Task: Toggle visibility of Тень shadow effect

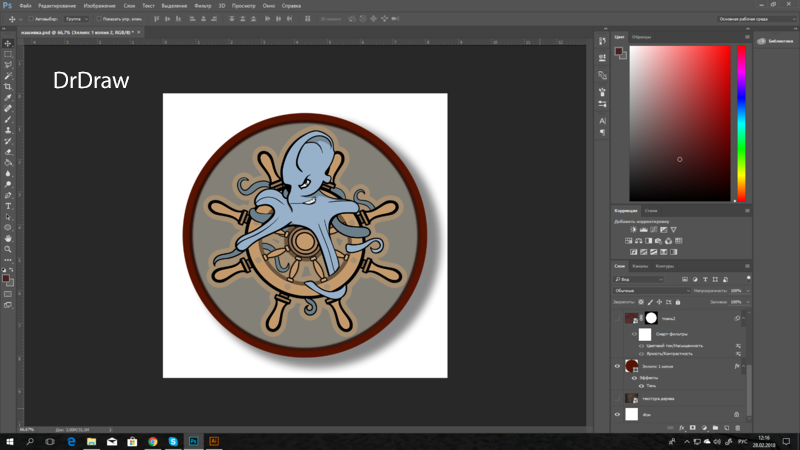Action: 641,386
